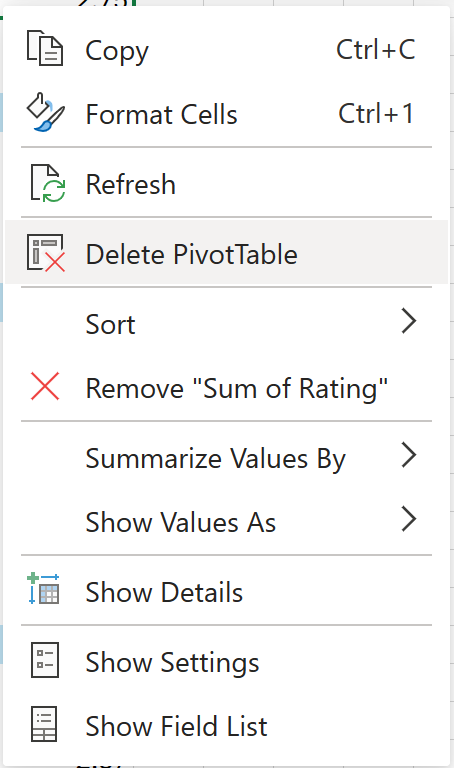
Task: Click the Format Cells paintbrush icon
Action: (45, 112)
